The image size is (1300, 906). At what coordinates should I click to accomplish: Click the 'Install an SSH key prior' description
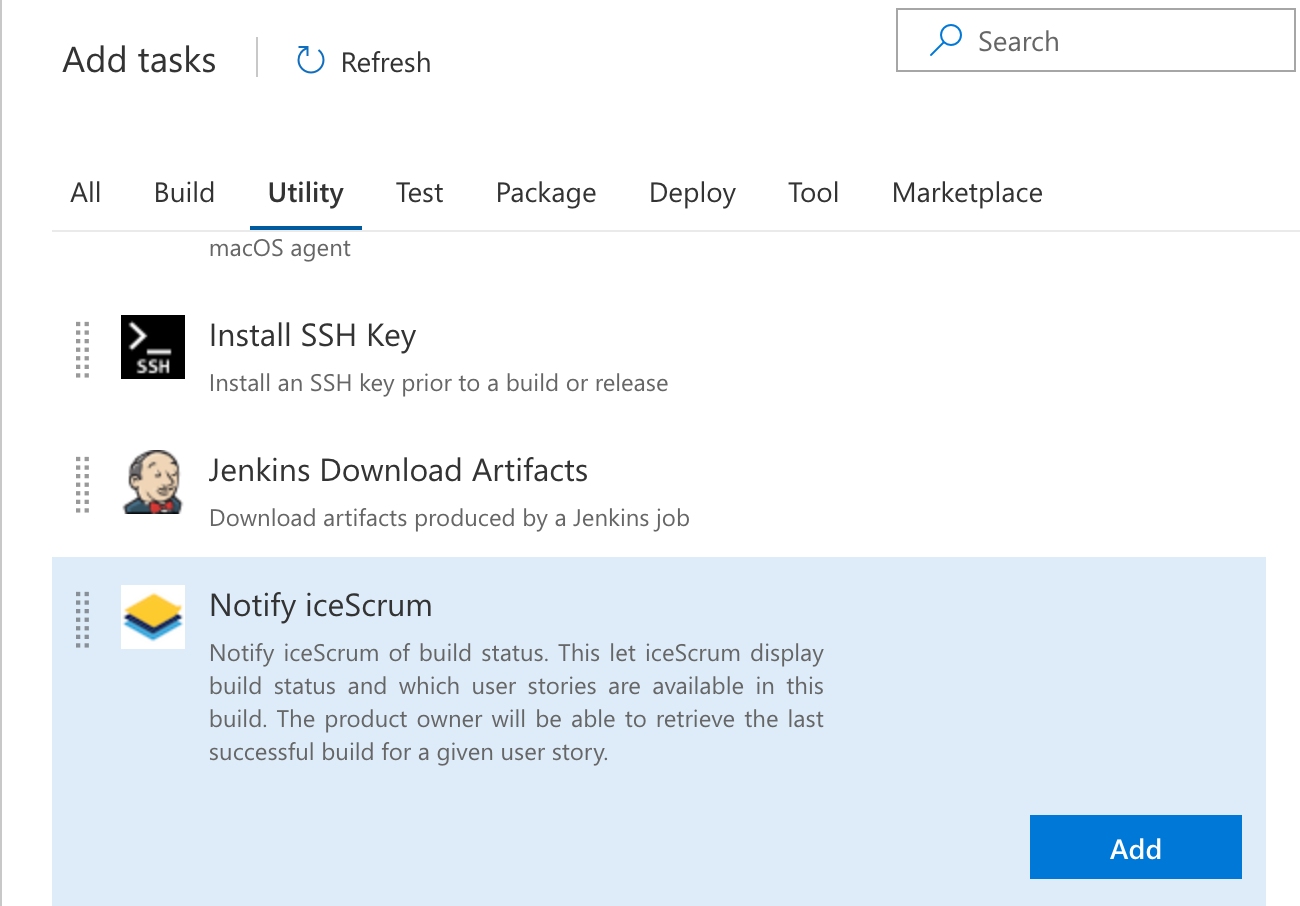[x=438, y=383]
